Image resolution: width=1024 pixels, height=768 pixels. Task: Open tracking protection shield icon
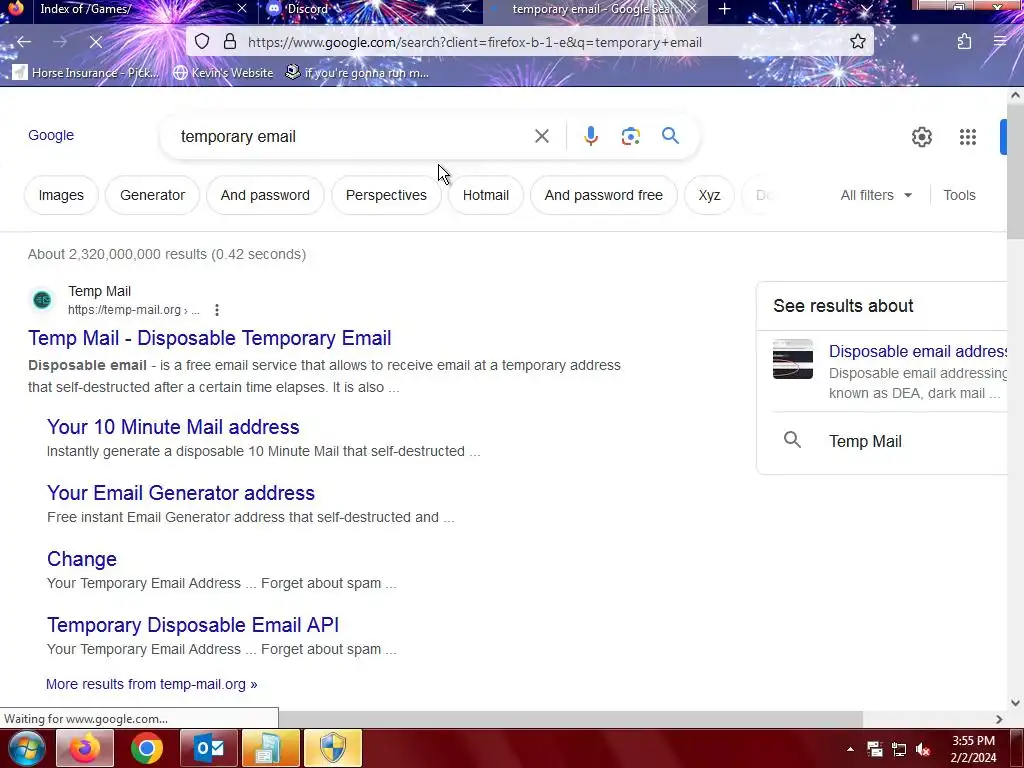coord(202,42)
